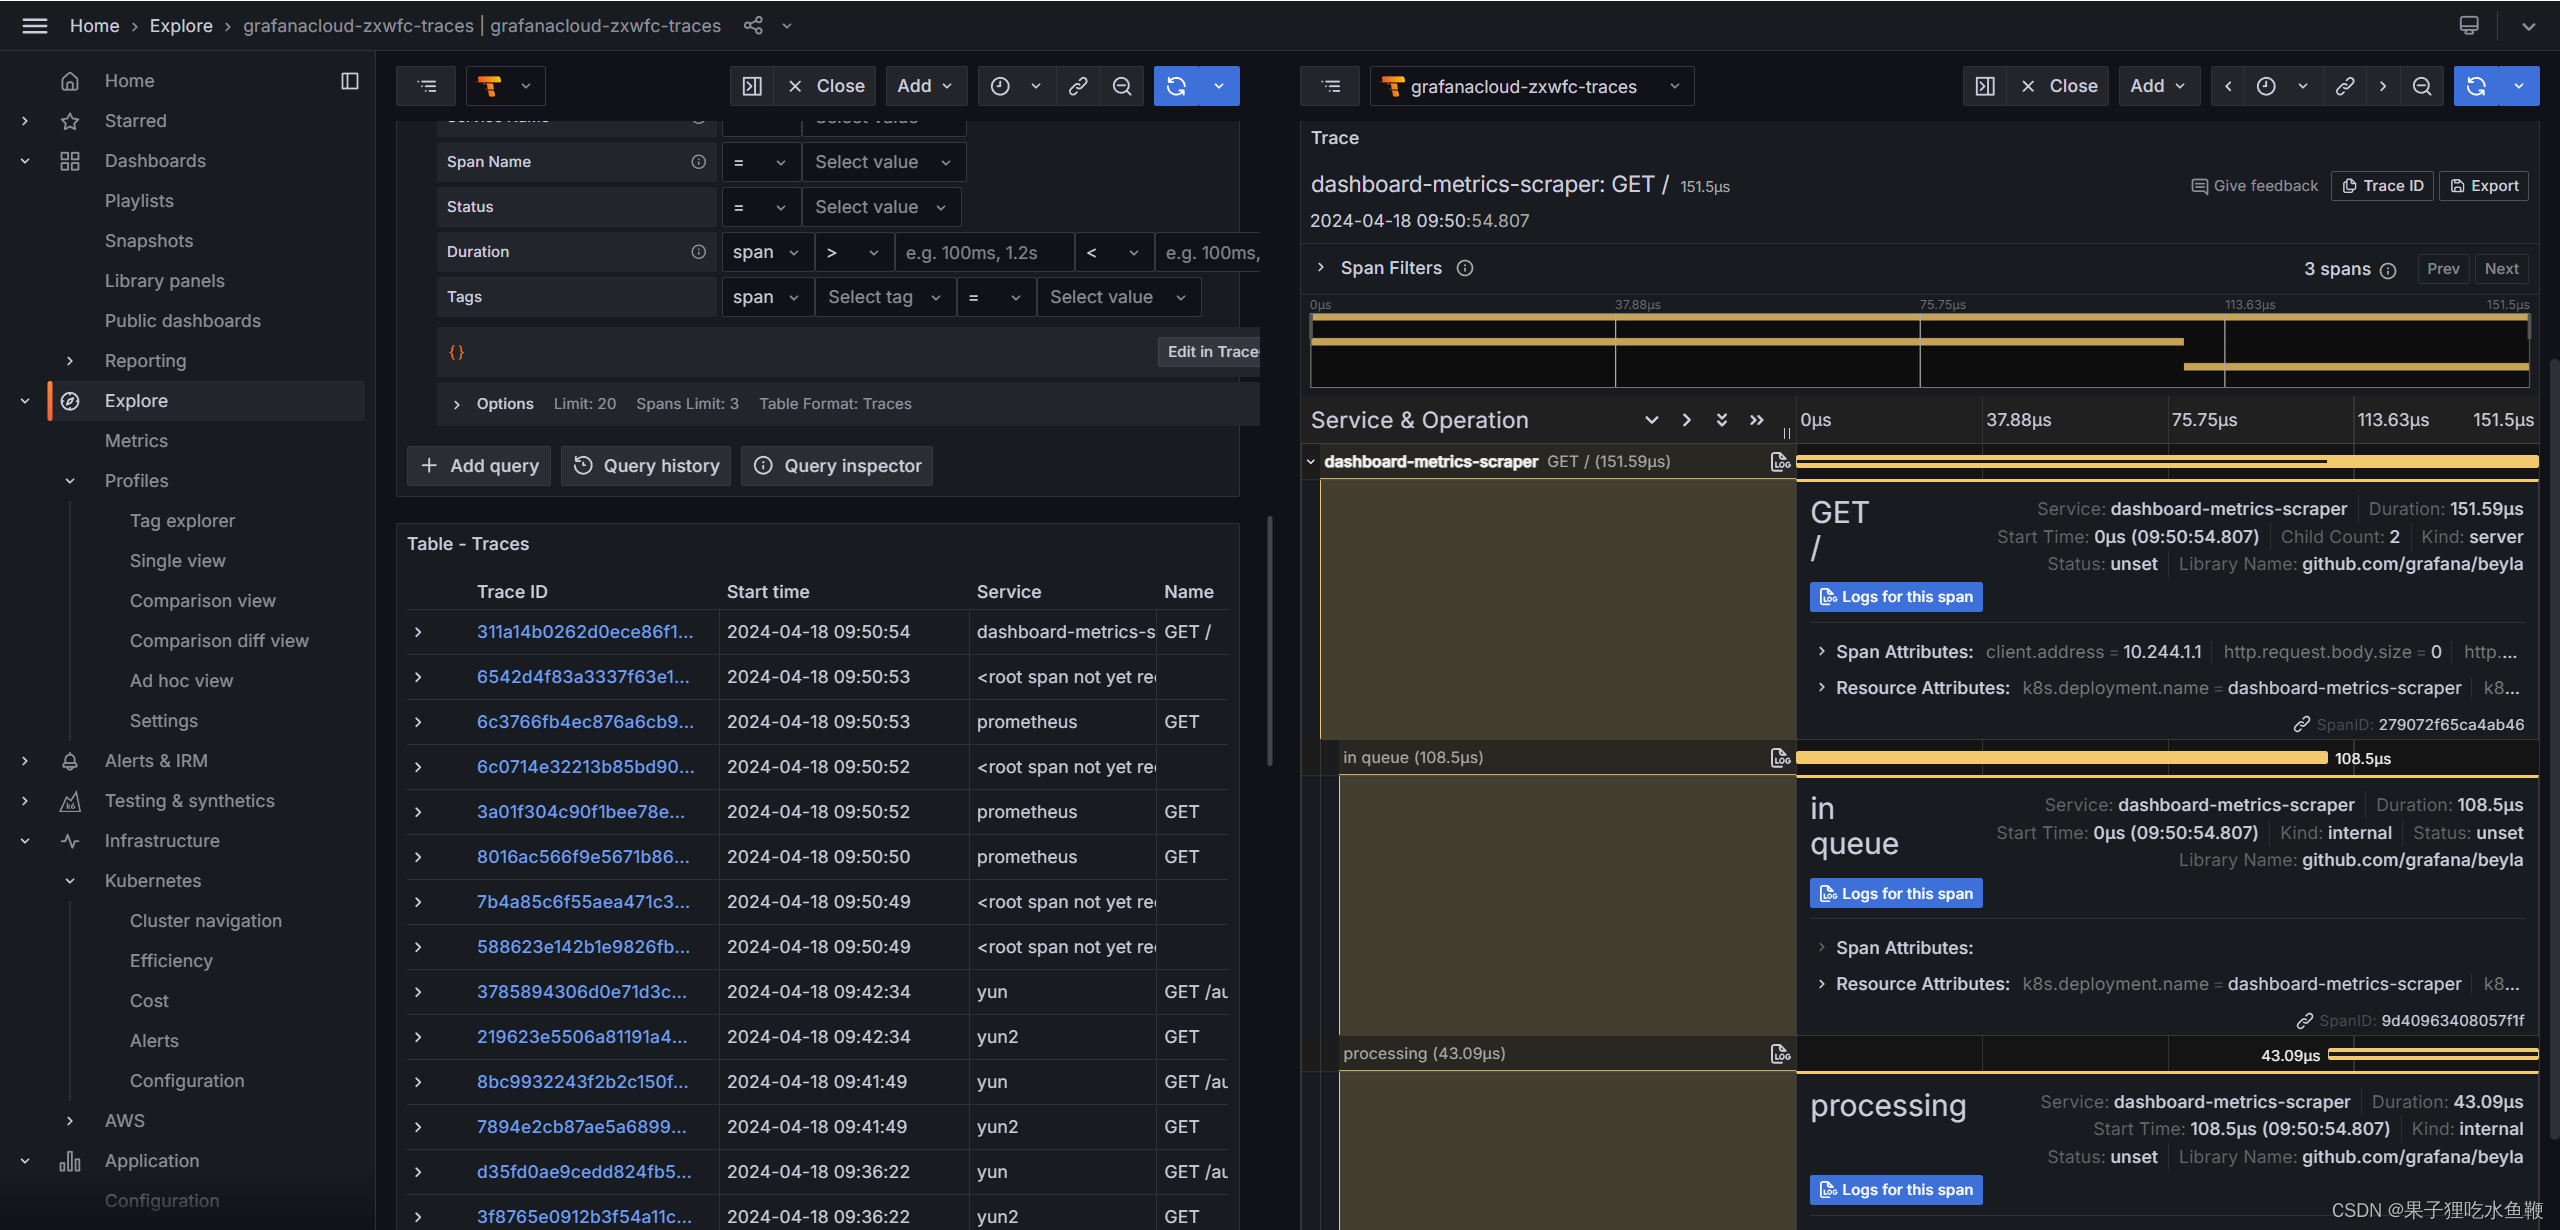Image resolution: width=2560 pixels, height=1230 pixels.
Task: Click Span Name info icon
Action: [698, 162]
